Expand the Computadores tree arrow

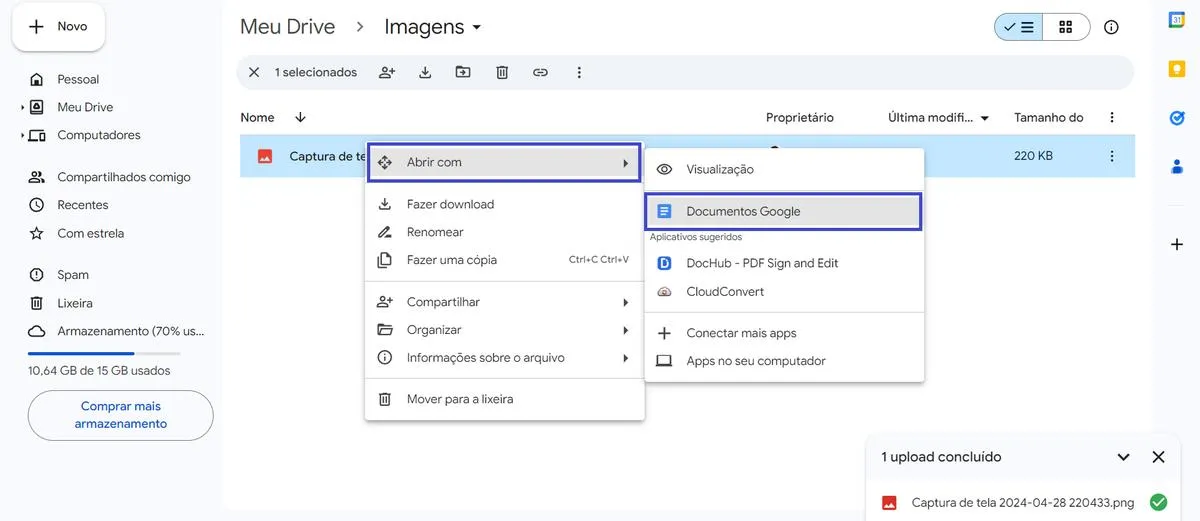tap(22, 135)
